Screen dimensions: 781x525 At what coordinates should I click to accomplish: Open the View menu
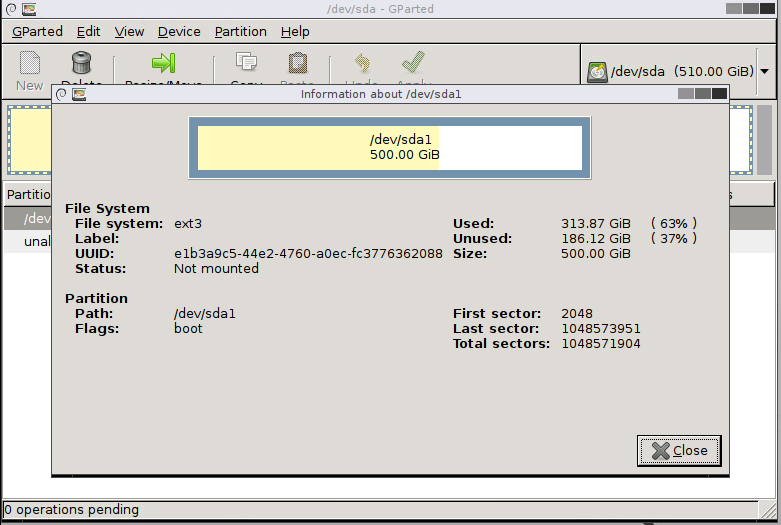[129, 31]
